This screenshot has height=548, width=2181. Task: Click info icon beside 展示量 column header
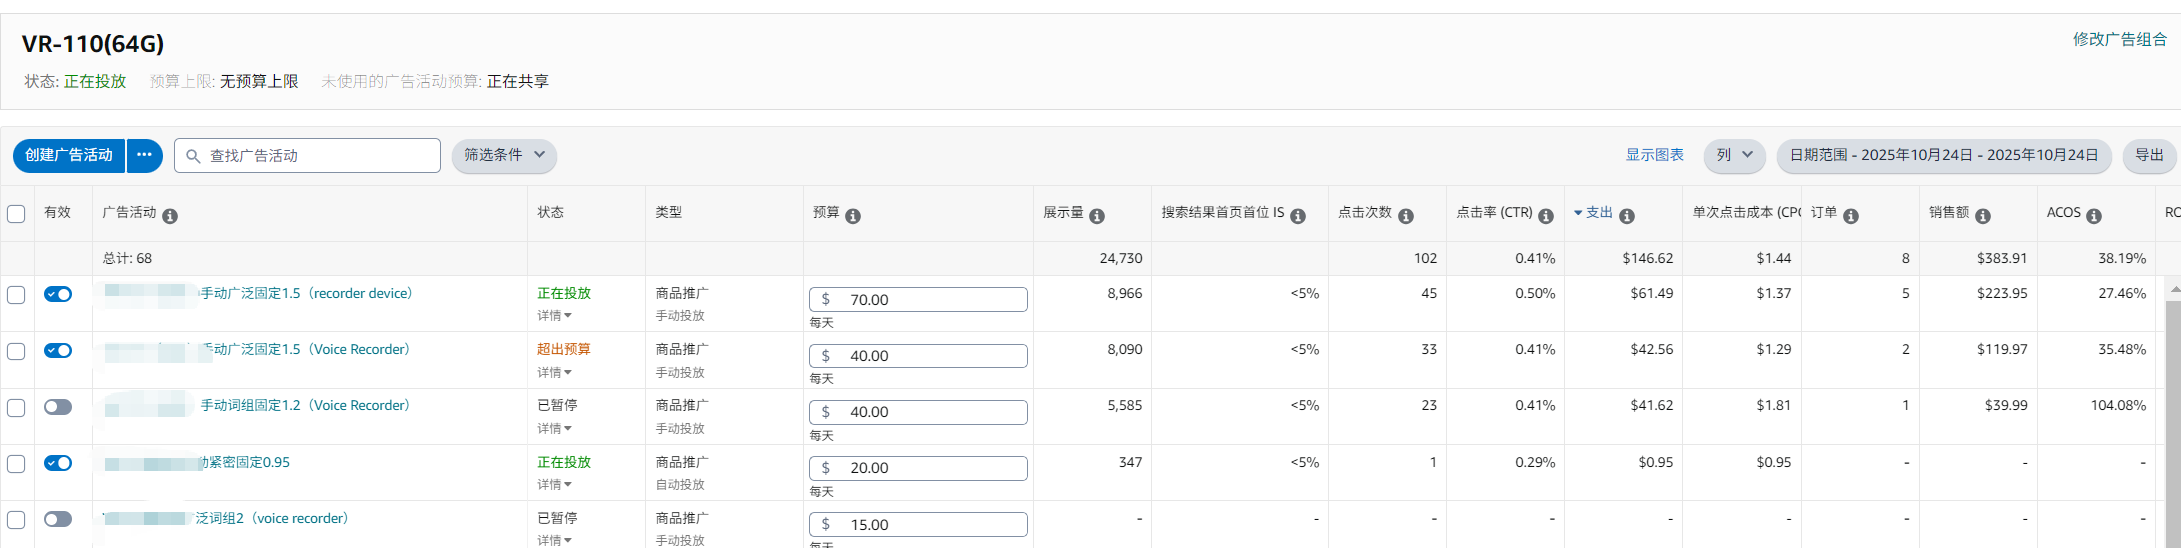[x=1097, y=216]
